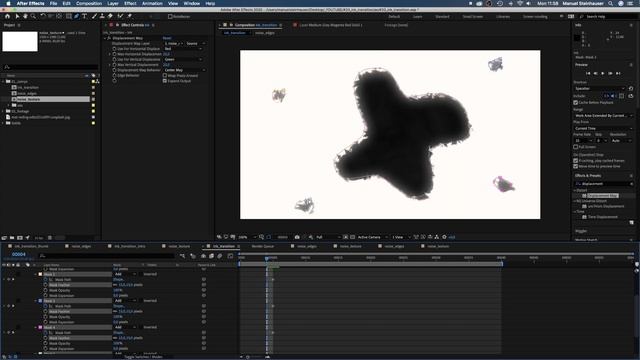Viewport: 640px width, 360px height.
Task: Select the Zoom magnifier tool
Action: (x=33, y=16)
